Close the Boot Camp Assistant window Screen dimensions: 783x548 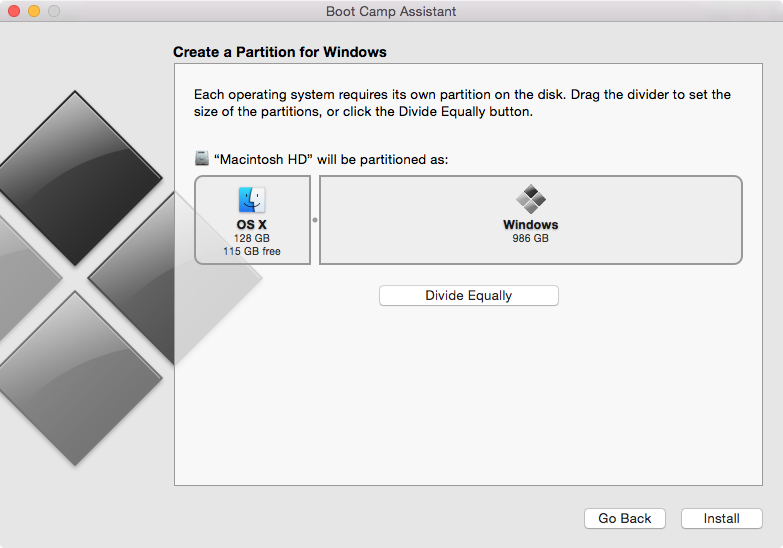[14, 11]
